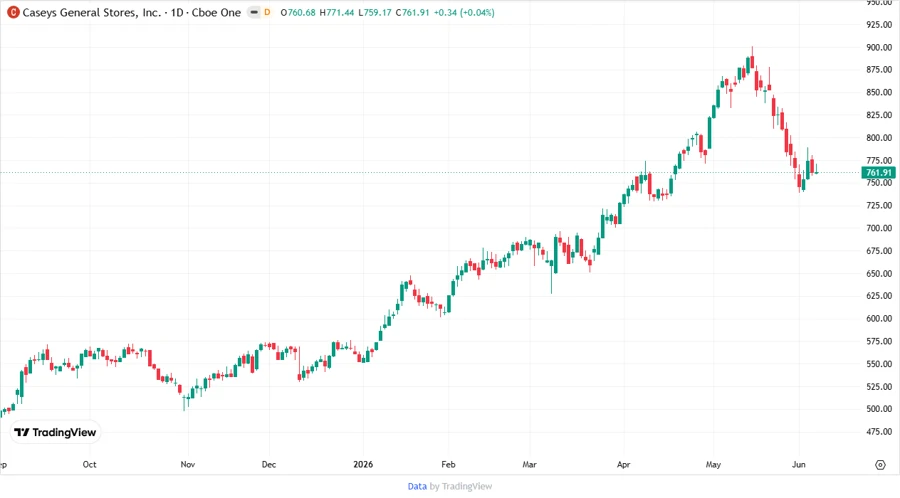
Task: Click the 825.00 price axis label
Action: tap(879, 115)
